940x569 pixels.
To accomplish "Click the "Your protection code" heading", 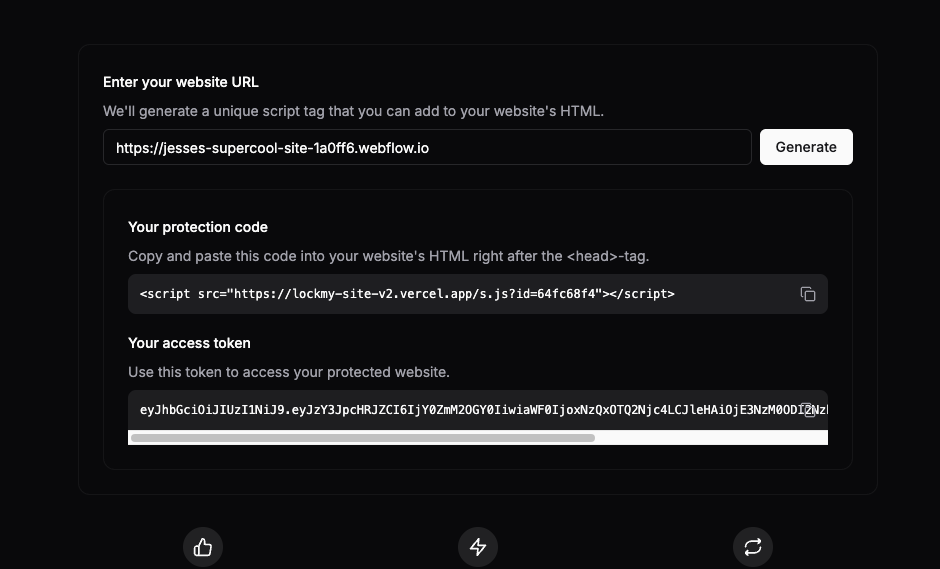I will [198, 227].
